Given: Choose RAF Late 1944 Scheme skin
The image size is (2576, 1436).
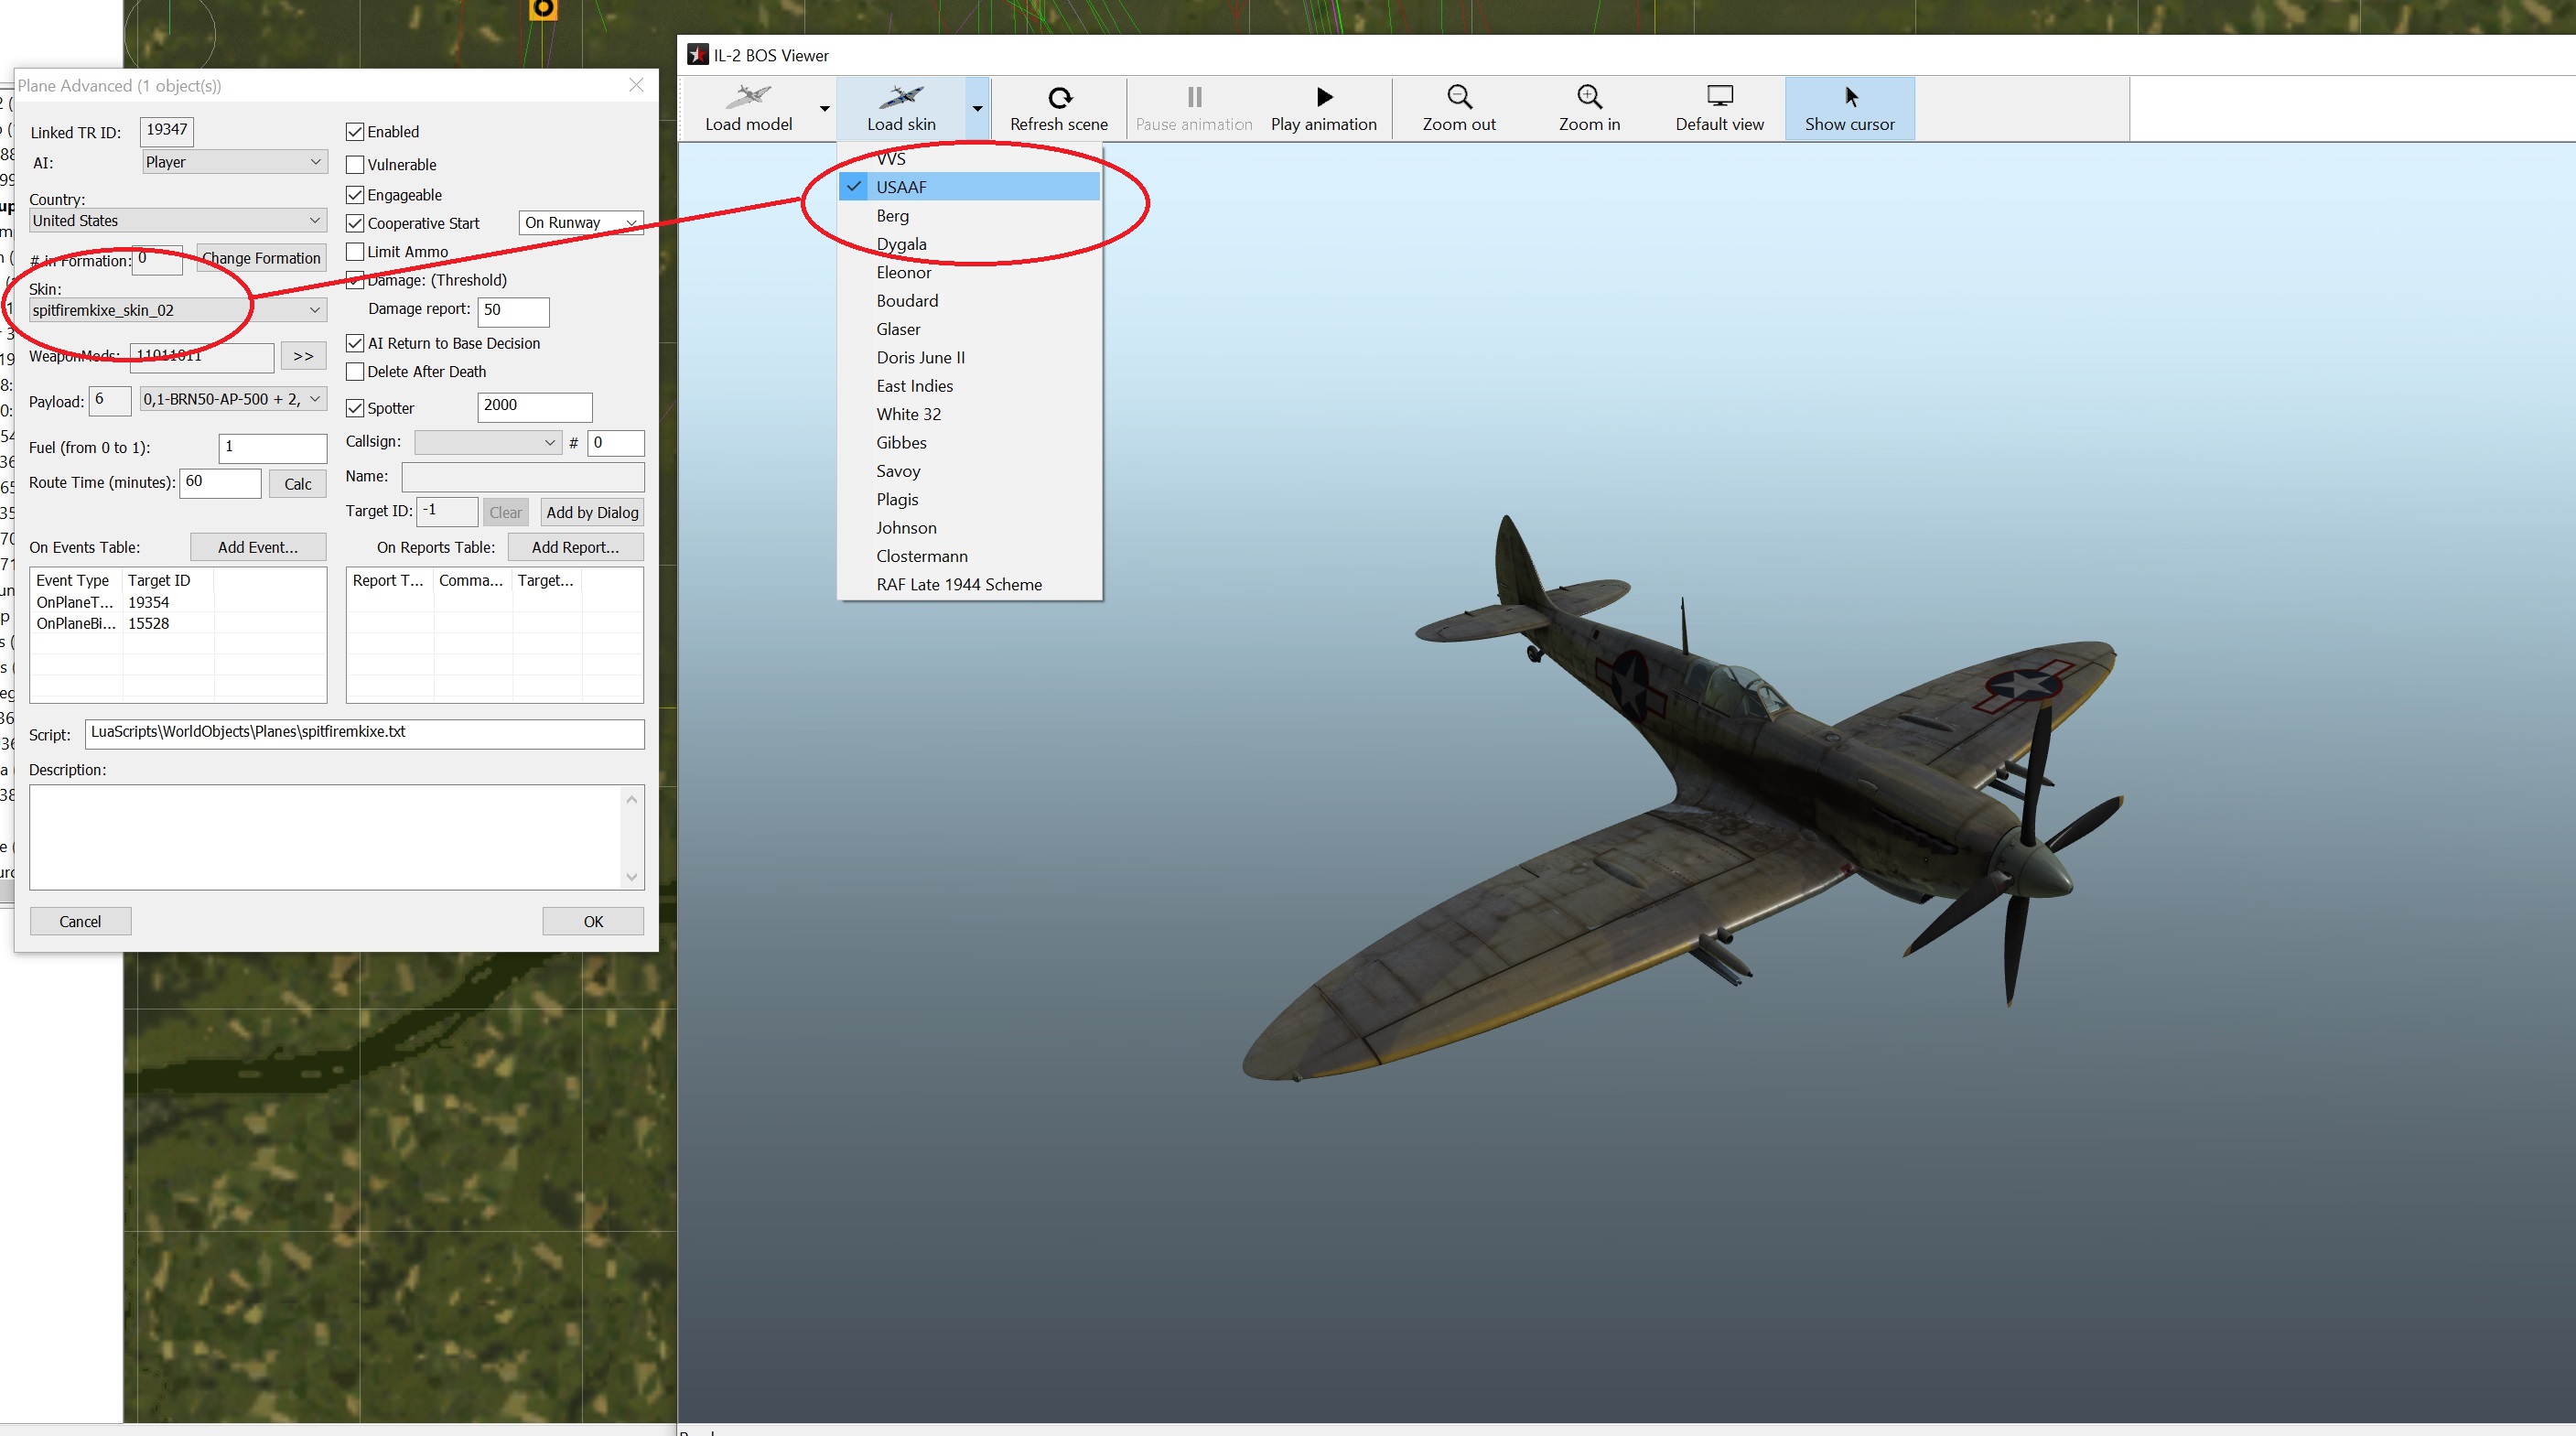Looking at the screenshot, I should click(x=958, y=585).
